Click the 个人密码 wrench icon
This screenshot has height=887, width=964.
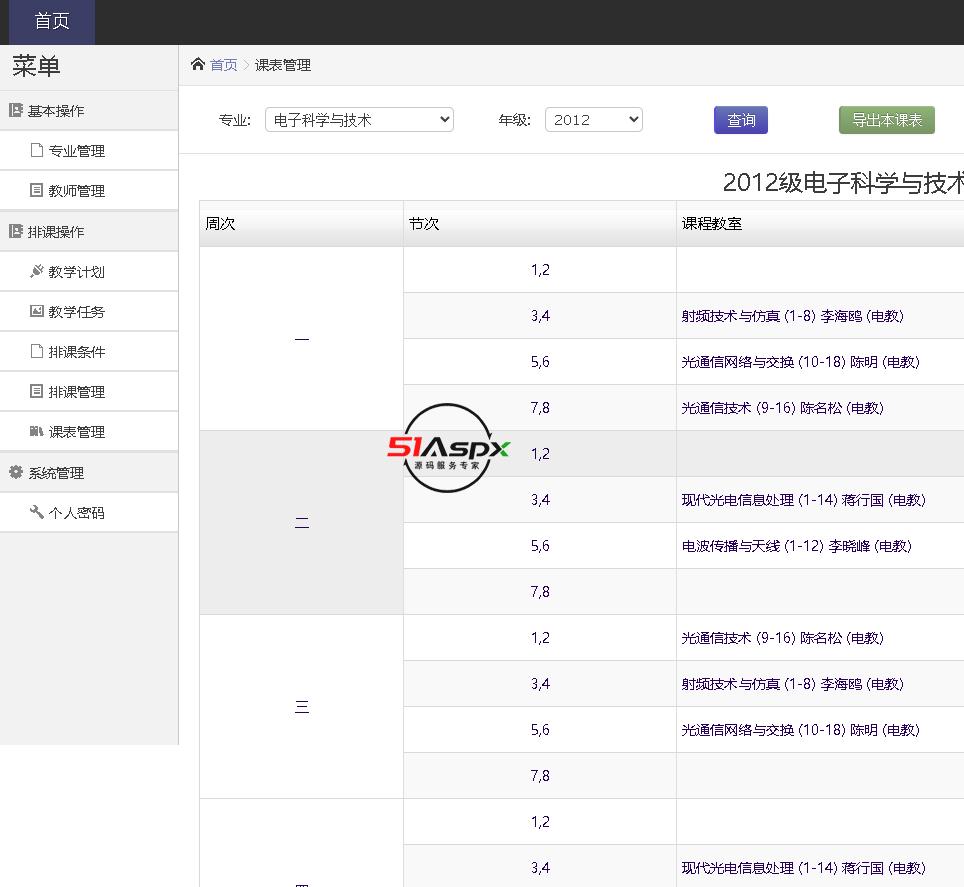click(37, 513)
